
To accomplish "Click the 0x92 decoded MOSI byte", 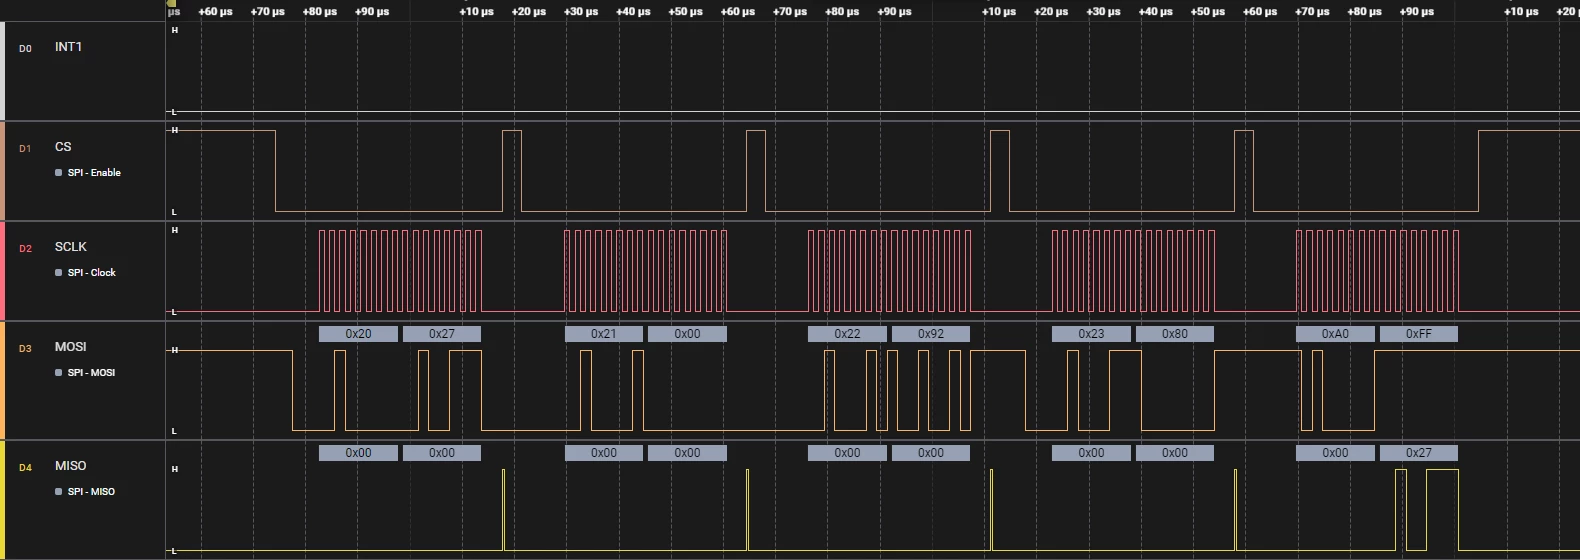I will [931, 334].
